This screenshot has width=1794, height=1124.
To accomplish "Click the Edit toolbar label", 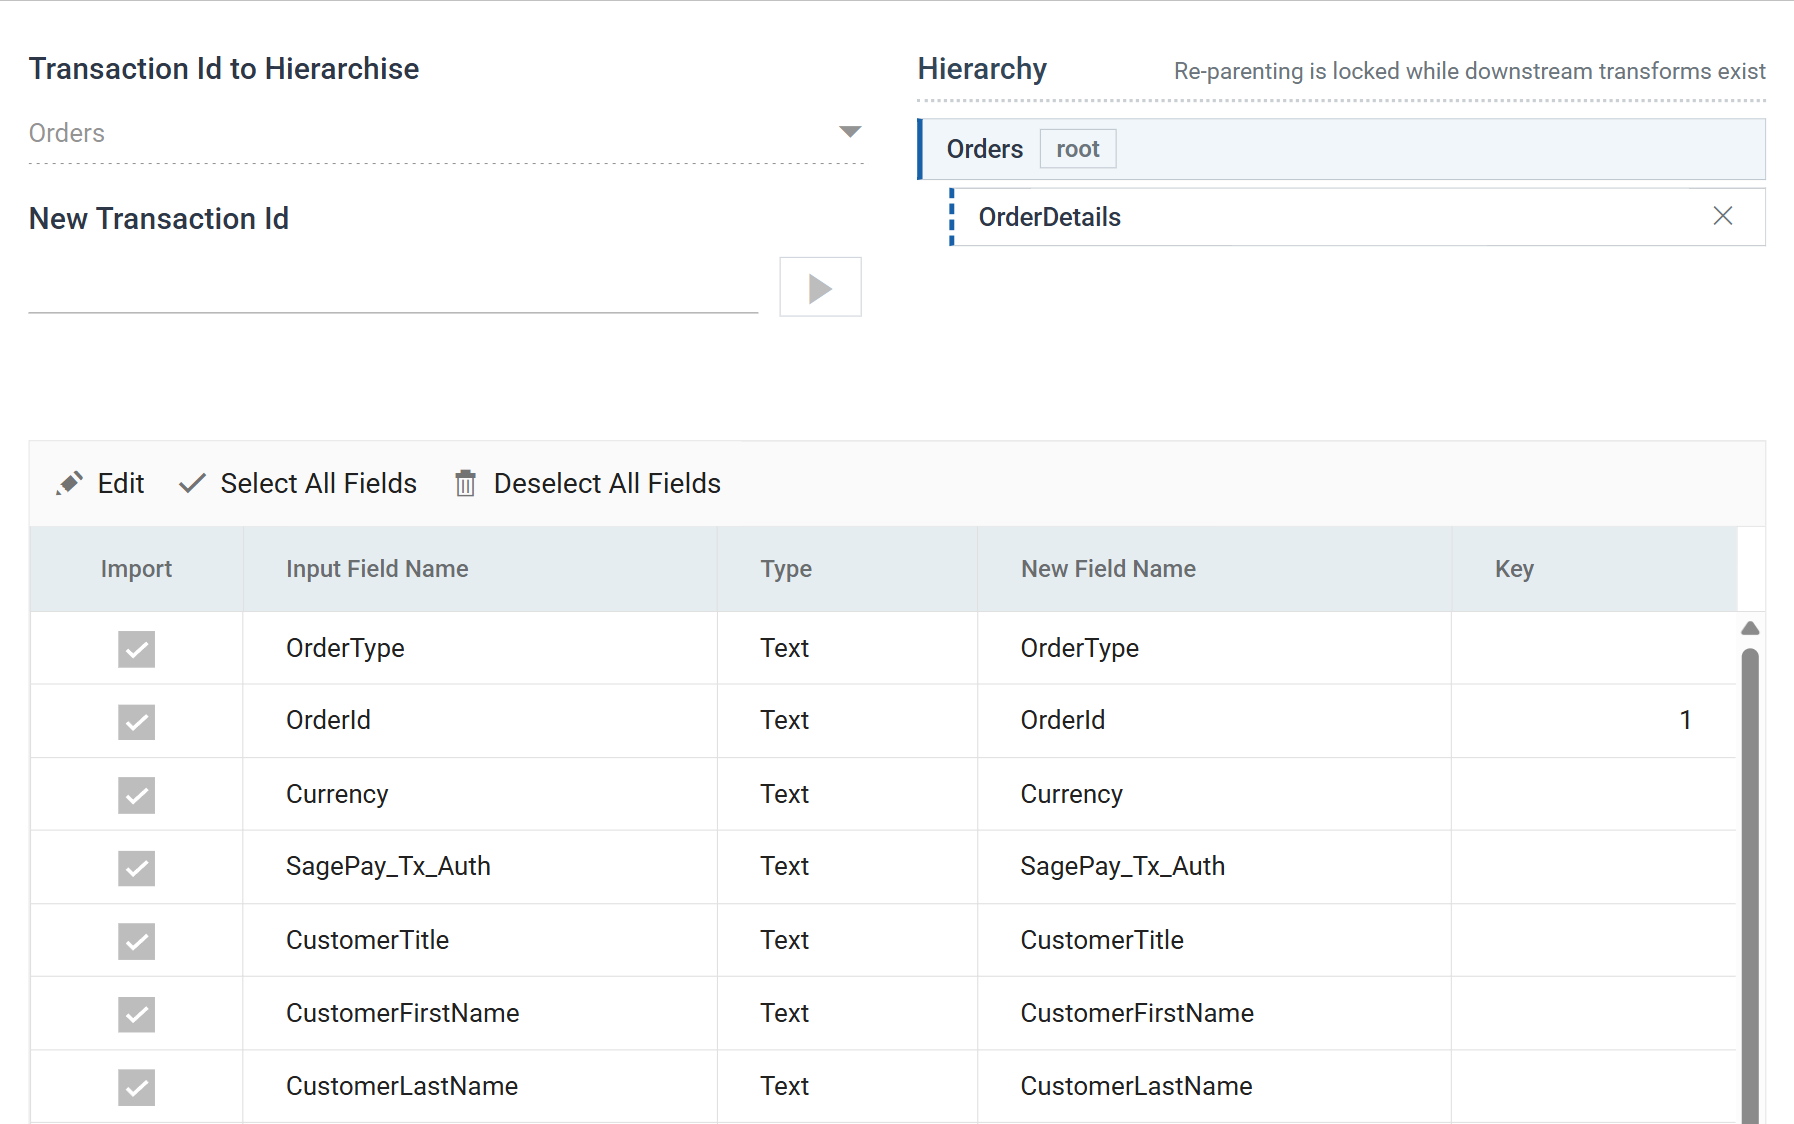I will coord(121,483).
